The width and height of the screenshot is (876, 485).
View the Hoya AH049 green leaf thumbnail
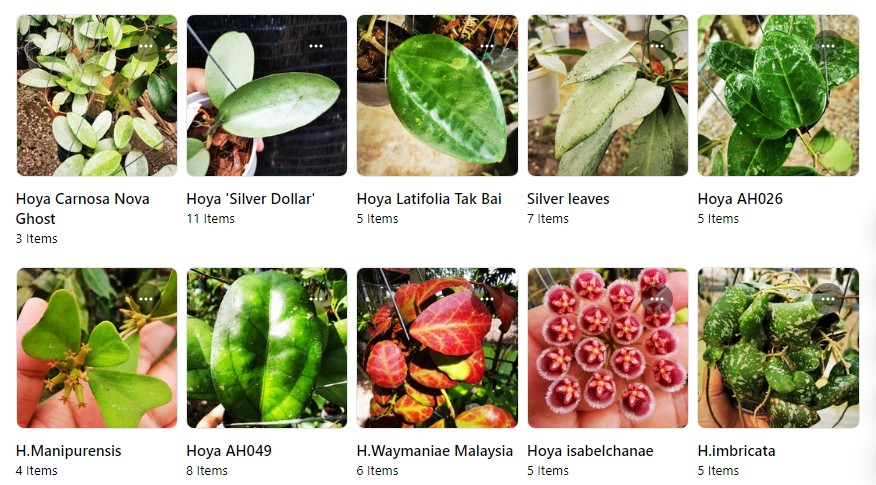point(267,348)
